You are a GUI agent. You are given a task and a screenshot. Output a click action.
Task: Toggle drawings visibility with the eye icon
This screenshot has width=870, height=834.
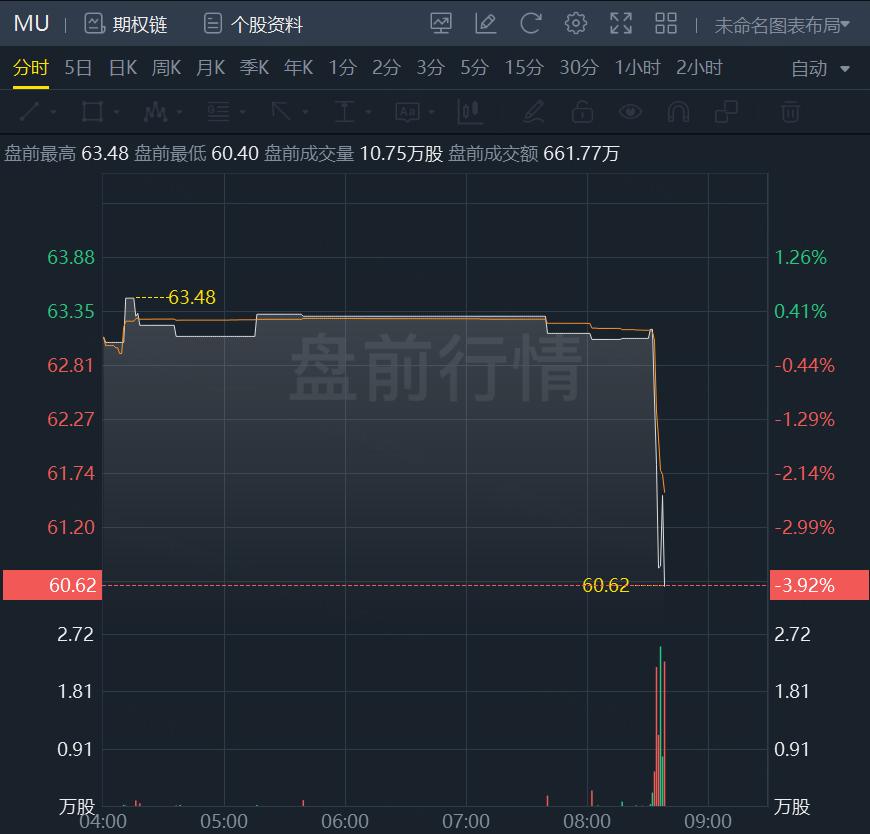tap(630, 112)
